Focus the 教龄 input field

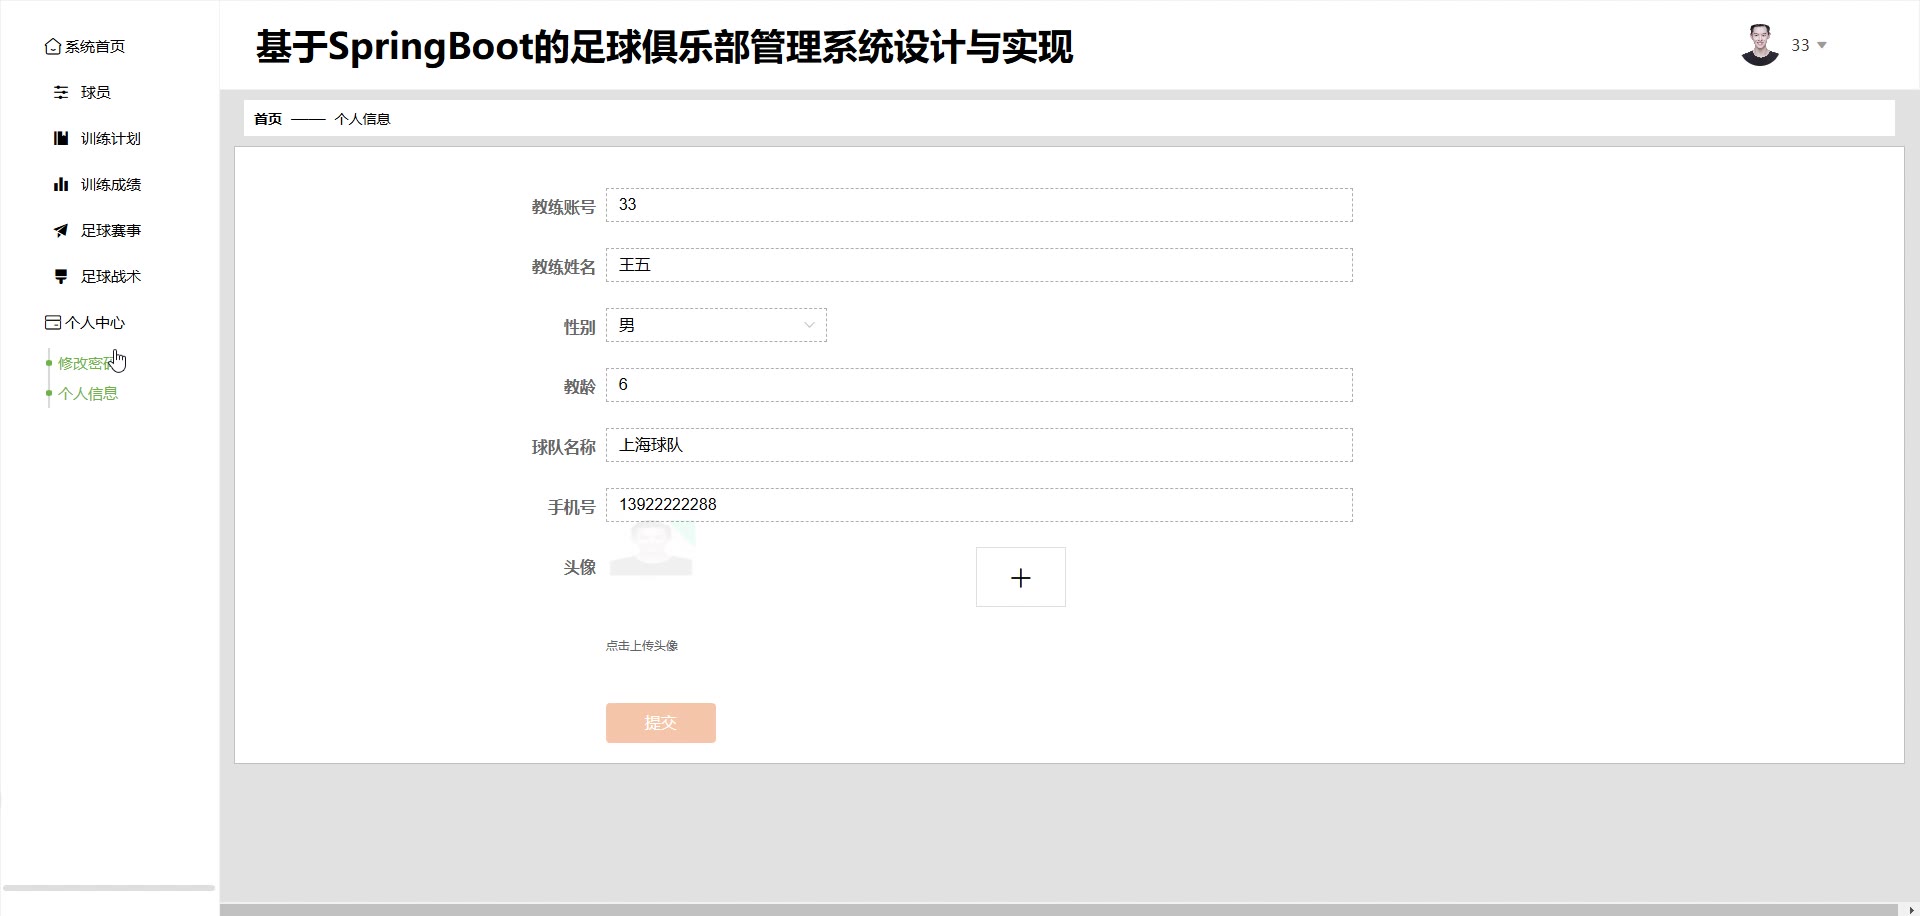pos(979,385)
